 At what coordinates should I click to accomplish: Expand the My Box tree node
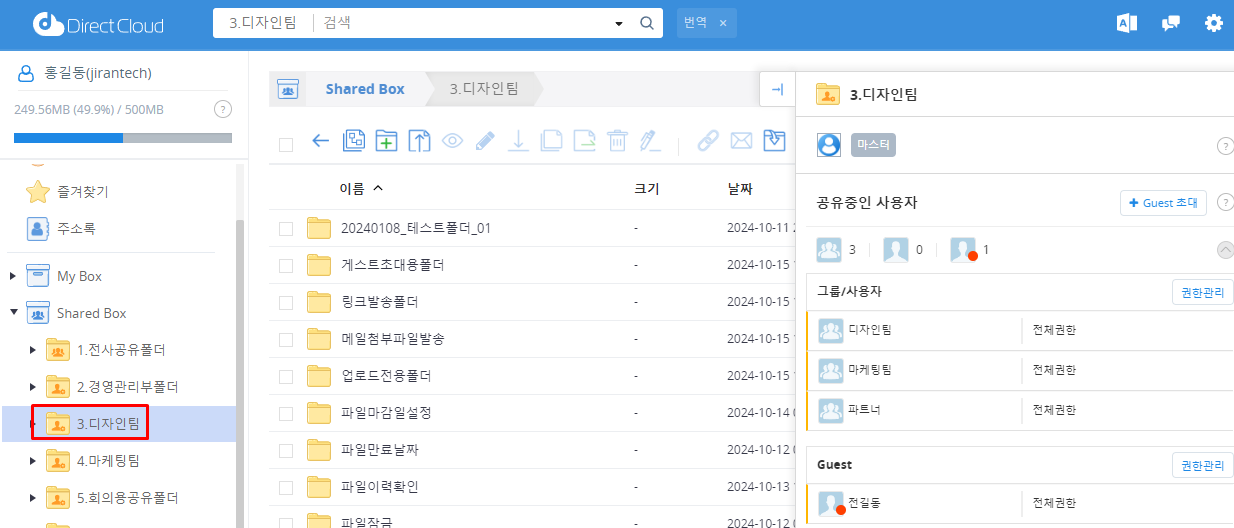click(13, 276)
